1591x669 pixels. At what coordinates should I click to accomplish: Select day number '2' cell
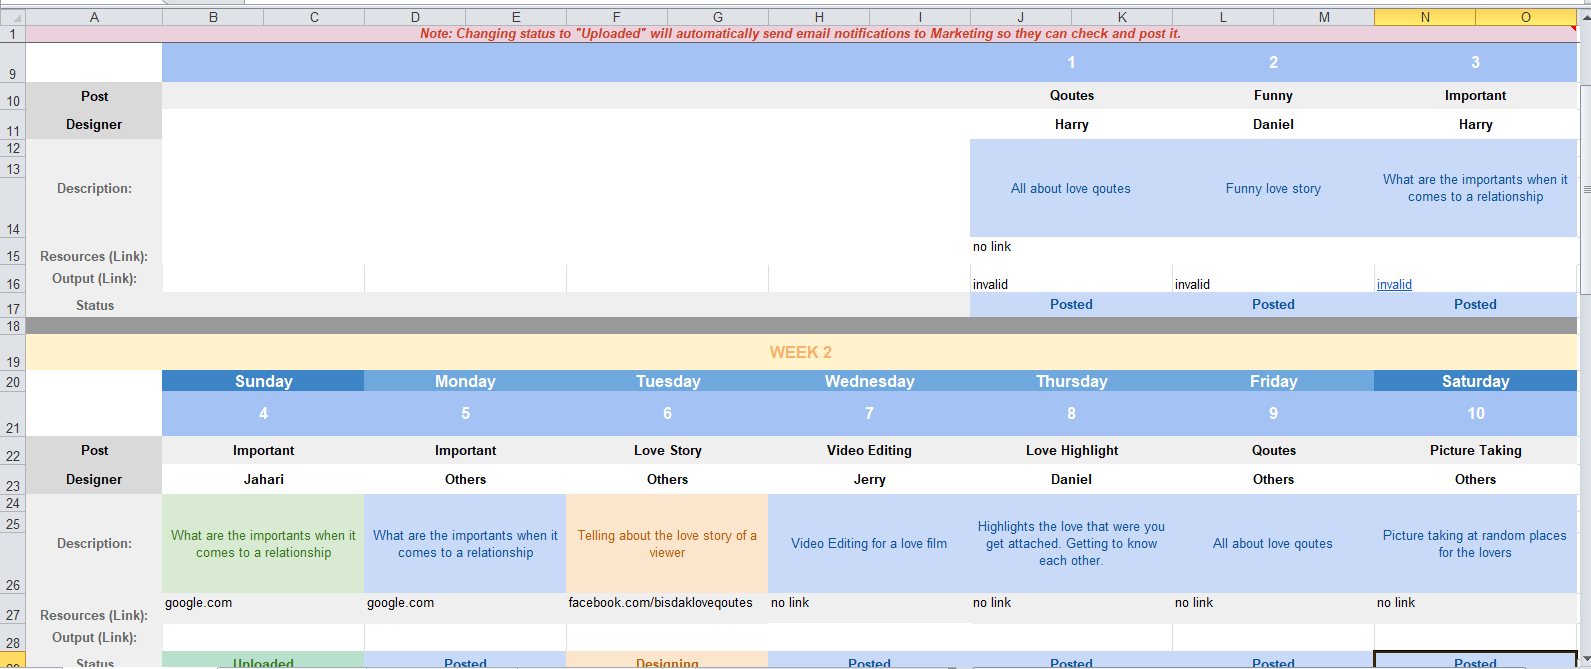point(1273,63)
